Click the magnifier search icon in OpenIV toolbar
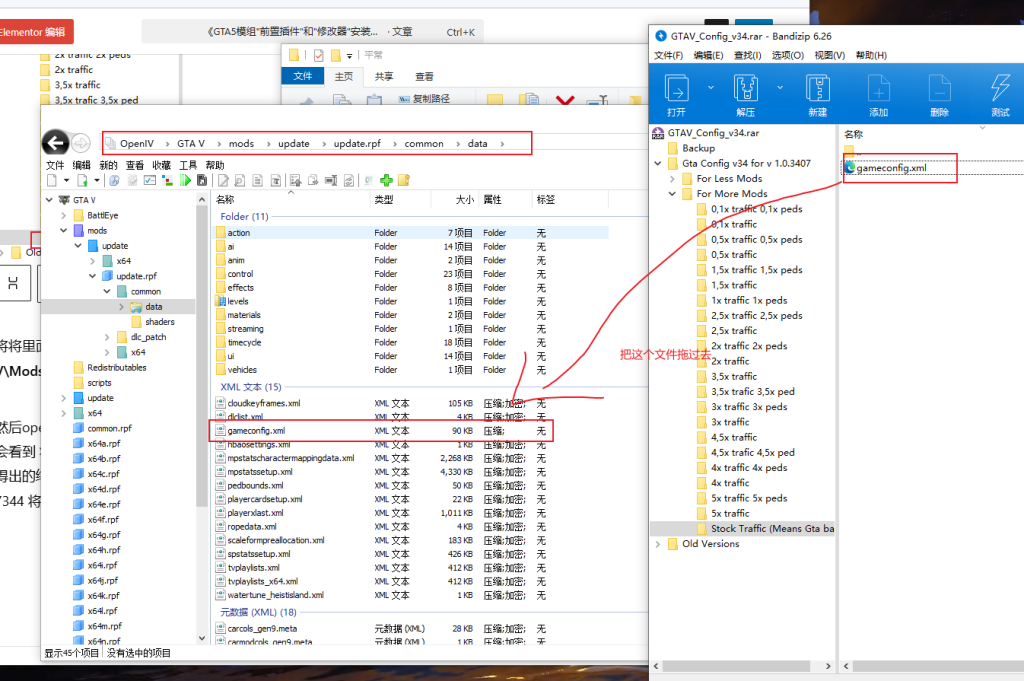The image size is (1024, 681). point(240,180)
